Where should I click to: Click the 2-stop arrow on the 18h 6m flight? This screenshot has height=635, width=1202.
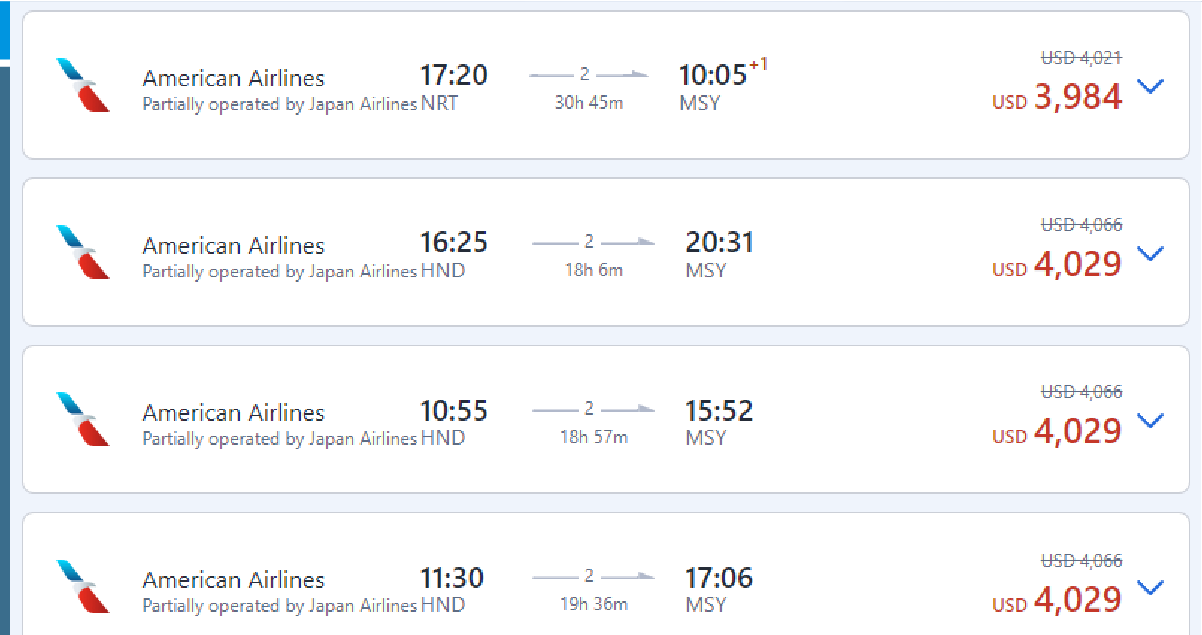point(592,242)
